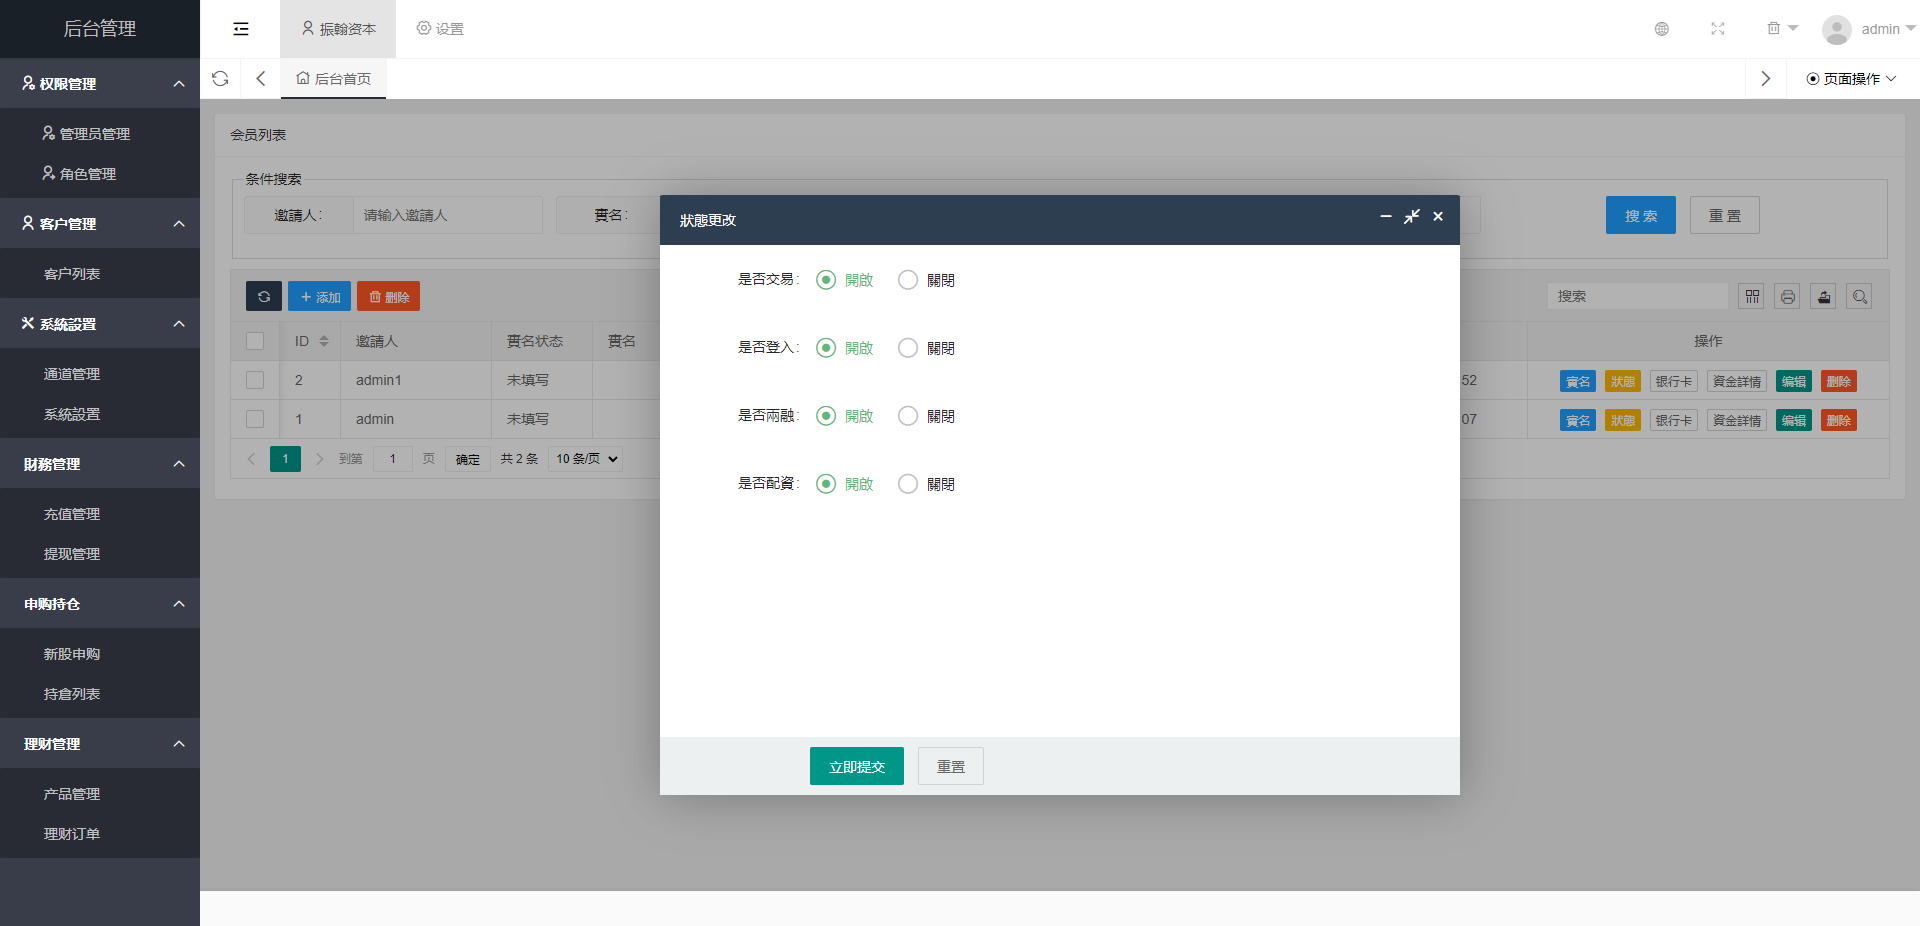Select 開啟 radio for 是否配資
Viewport: 1920px width, 926px height.
pos(826,484)
